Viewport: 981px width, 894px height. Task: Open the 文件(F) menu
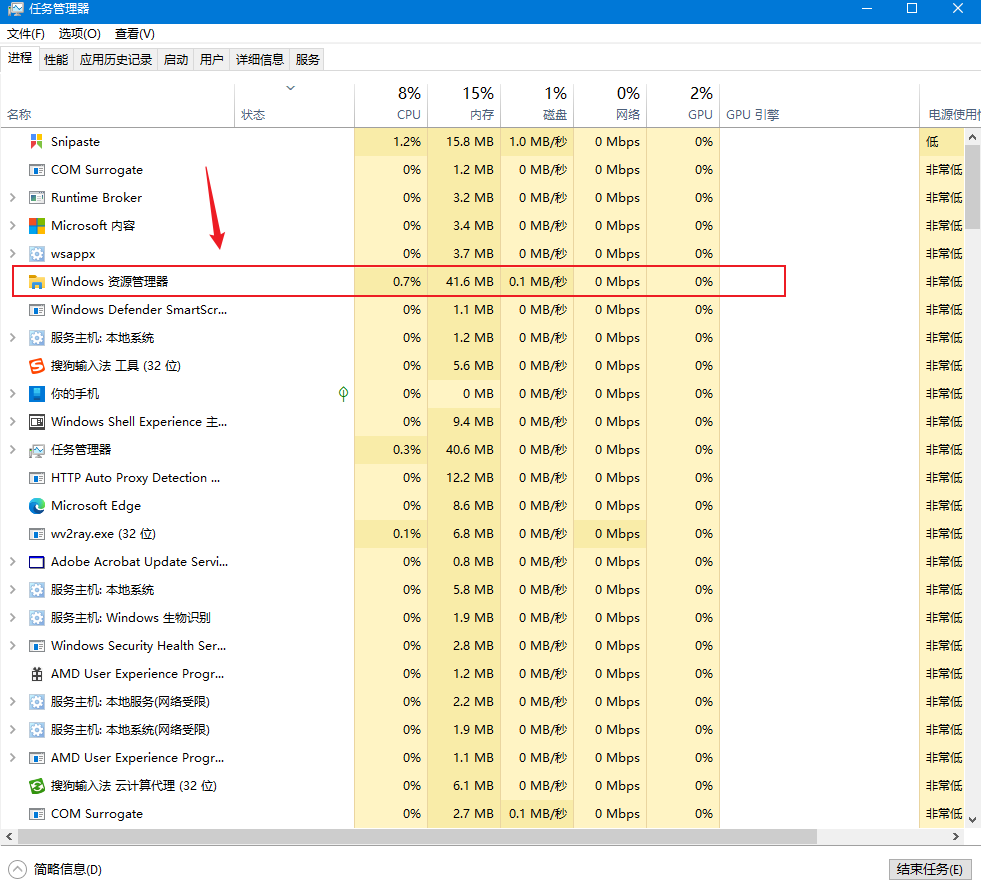click(x=26, y=34)
